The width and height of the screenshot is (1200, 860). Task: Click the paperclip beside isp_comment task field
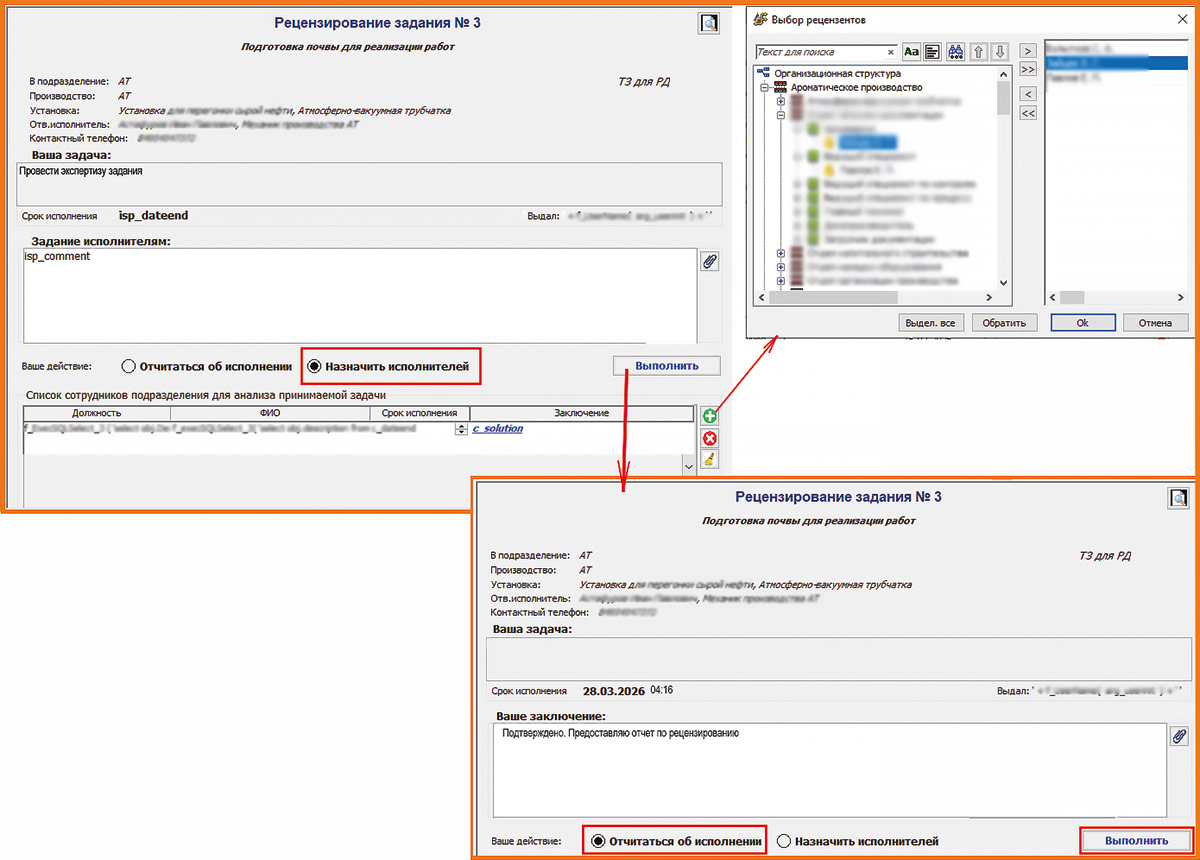tap(709, 261)
